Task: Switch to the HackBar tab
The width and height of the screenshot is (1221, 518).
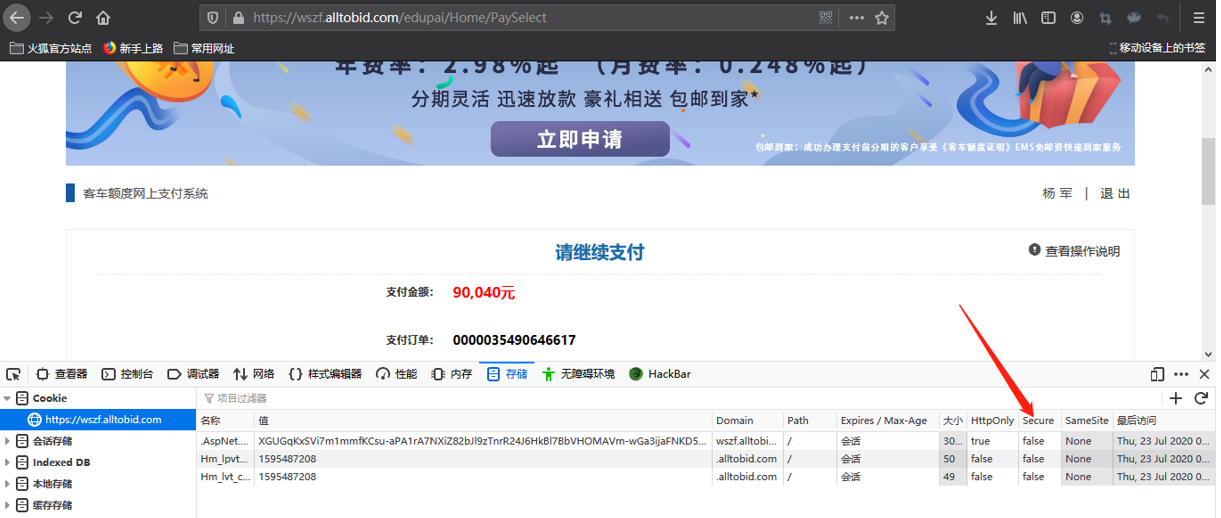Action: (x=660, y=374)
